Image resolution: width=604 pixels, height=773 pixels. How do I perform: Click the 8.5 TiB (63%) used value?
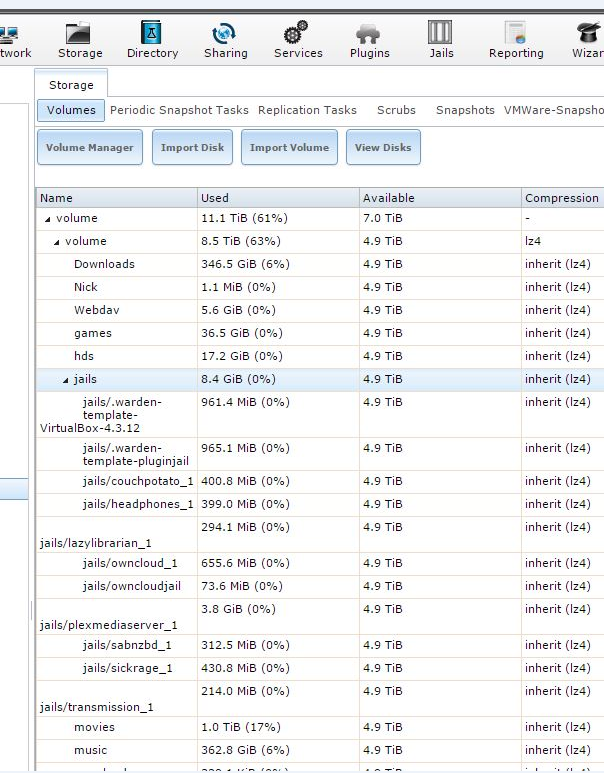pyautogui.click(x=241, y=241)
